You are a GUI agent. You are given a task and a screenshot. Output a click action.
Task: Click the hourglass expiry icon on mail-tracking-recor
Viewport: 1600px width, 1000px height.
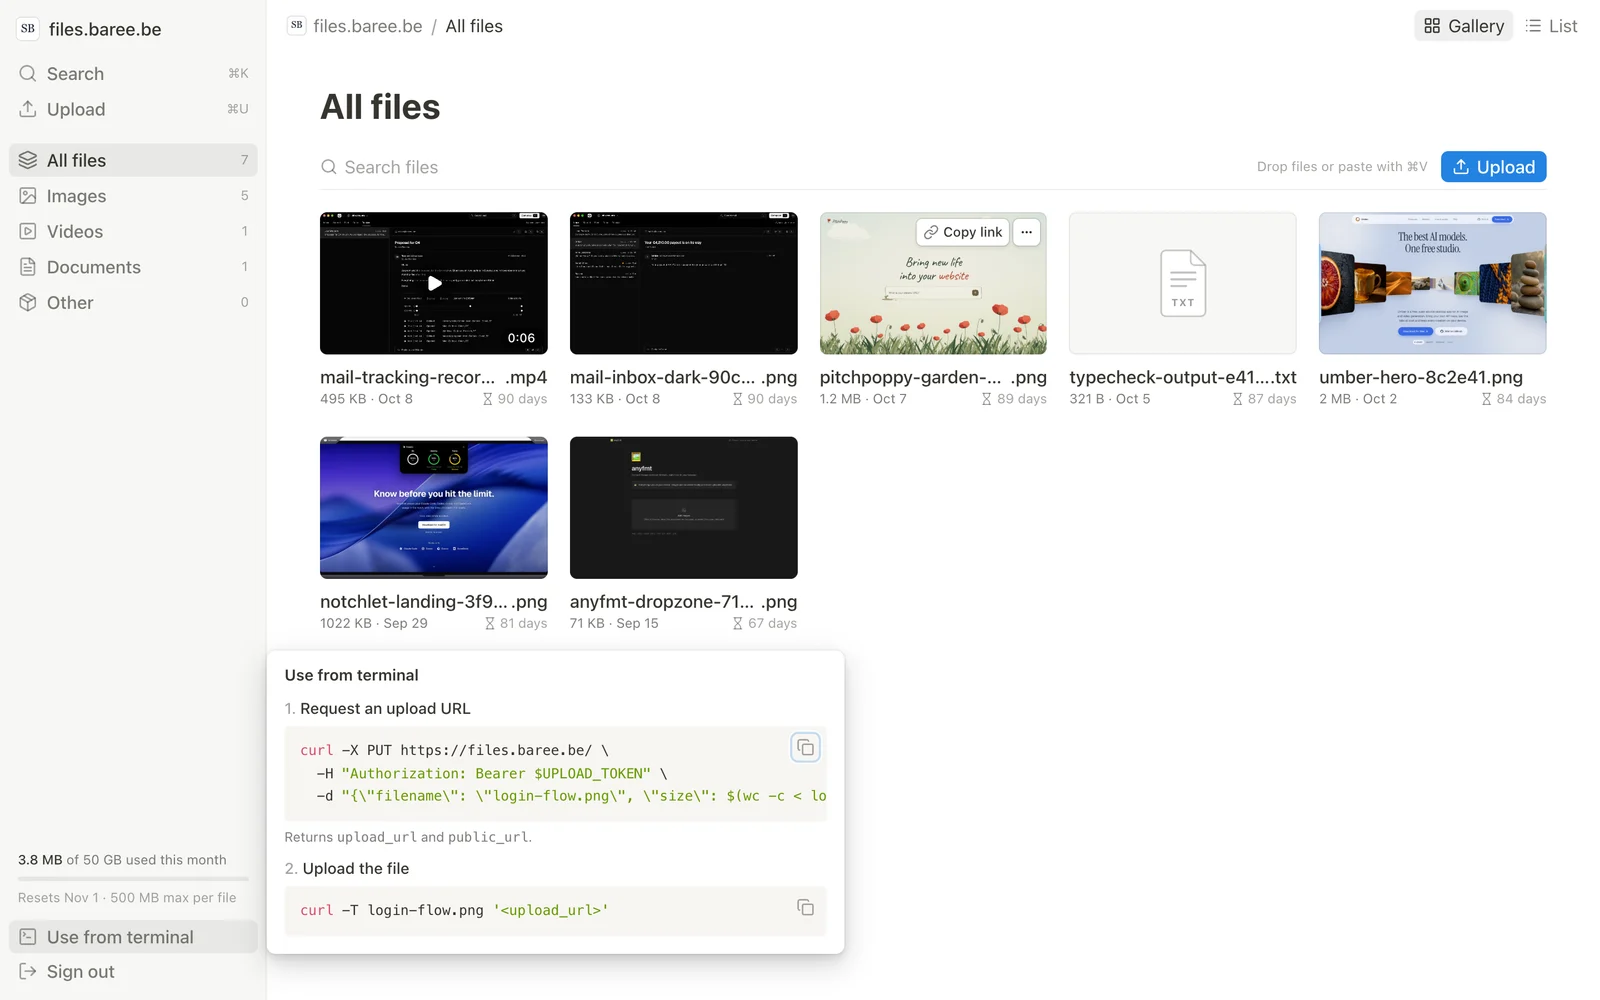point(487,399)
